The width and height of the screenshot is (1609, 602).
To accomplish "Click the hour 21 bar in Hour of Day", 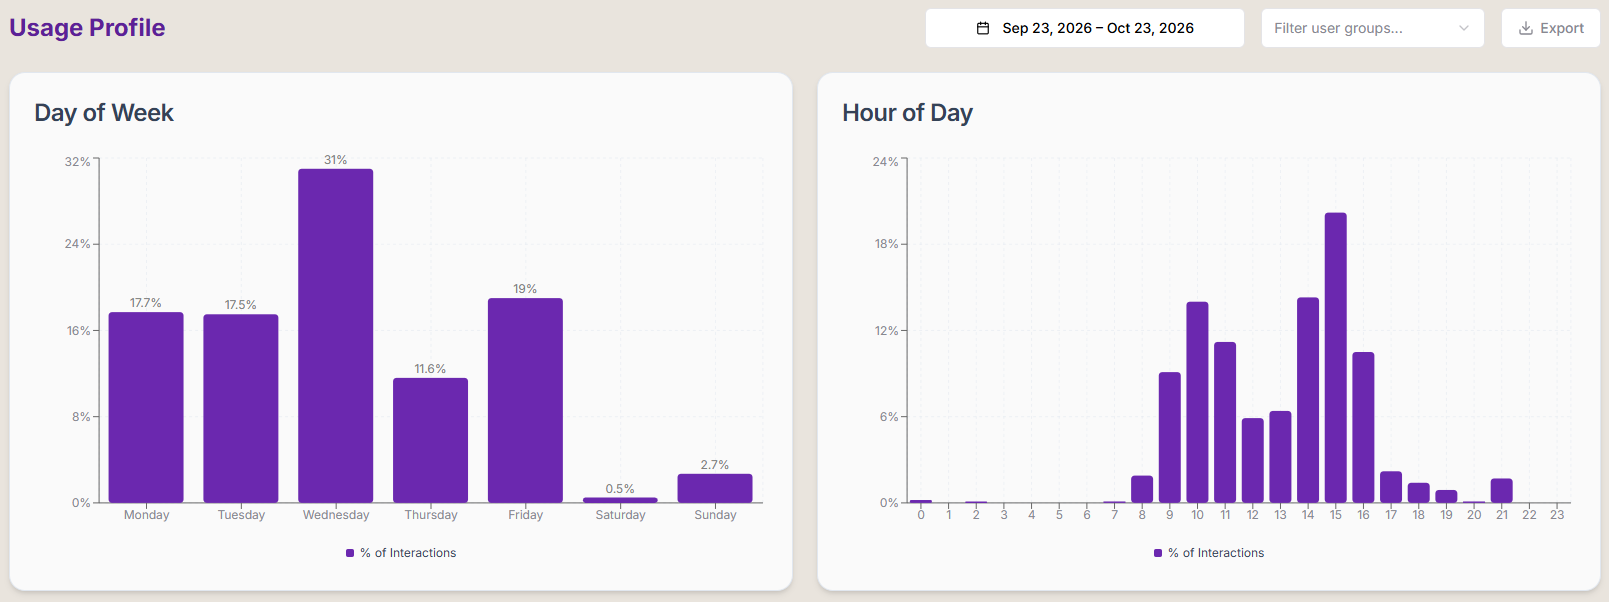I will pos(1502,491).
